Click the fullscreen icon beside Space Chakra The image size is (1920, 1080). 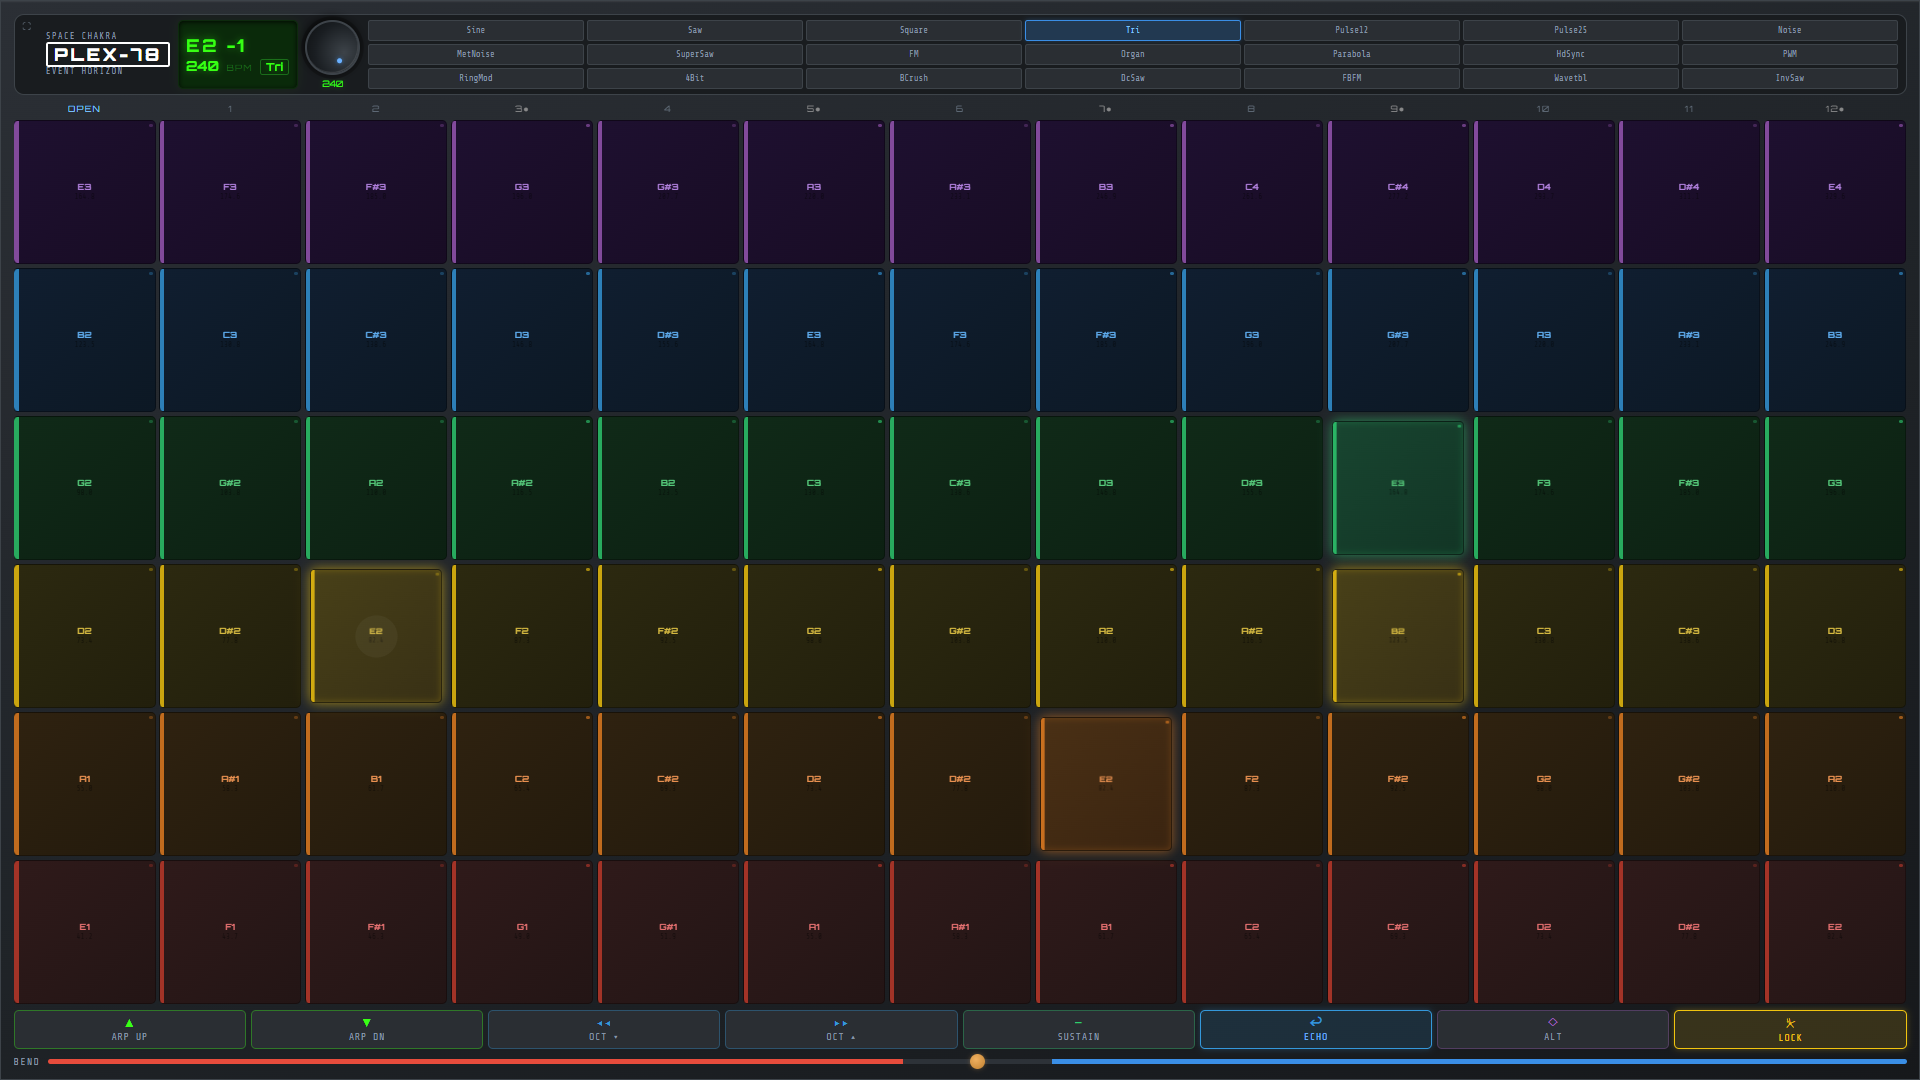[27, 27]
